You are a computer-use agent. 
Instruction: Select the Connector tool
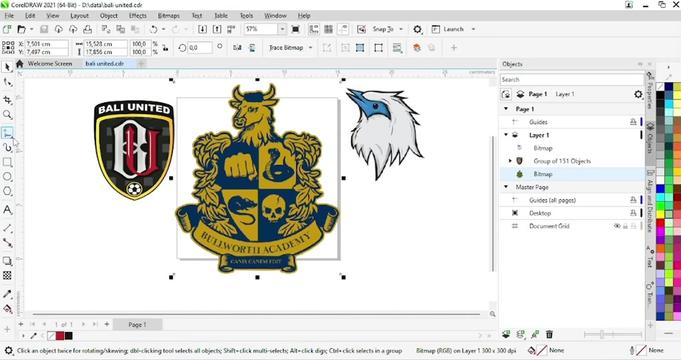(7, 243)
